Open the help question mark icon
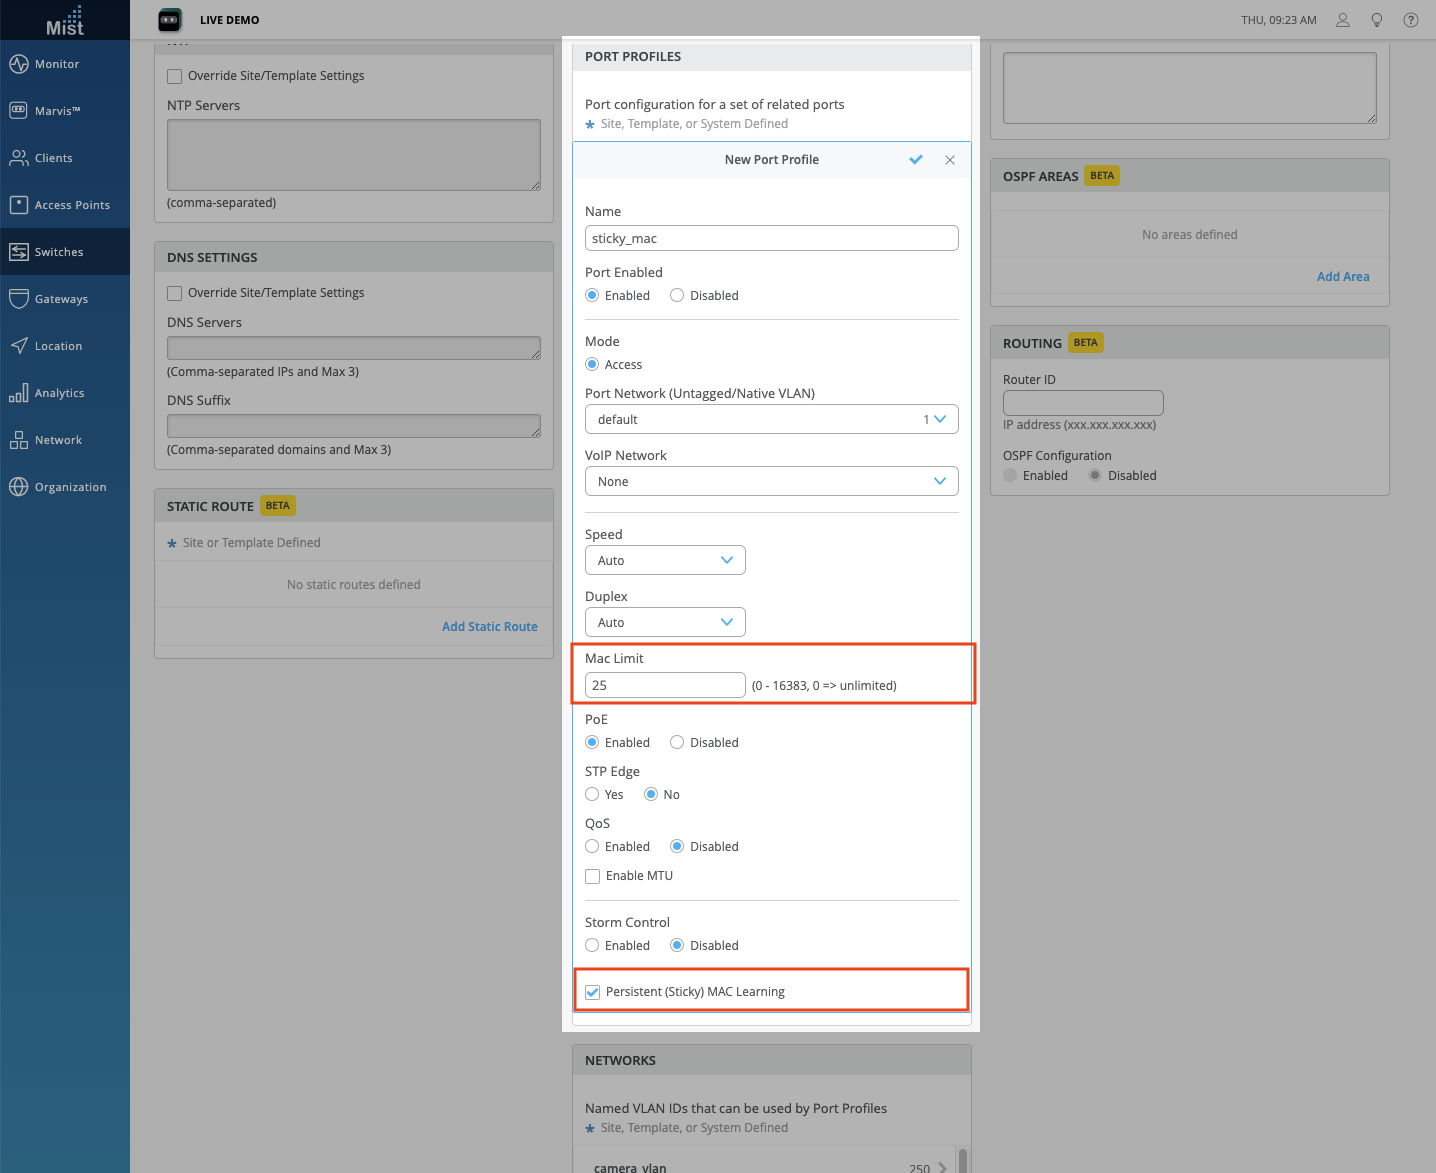 [x=1411, y=20]
